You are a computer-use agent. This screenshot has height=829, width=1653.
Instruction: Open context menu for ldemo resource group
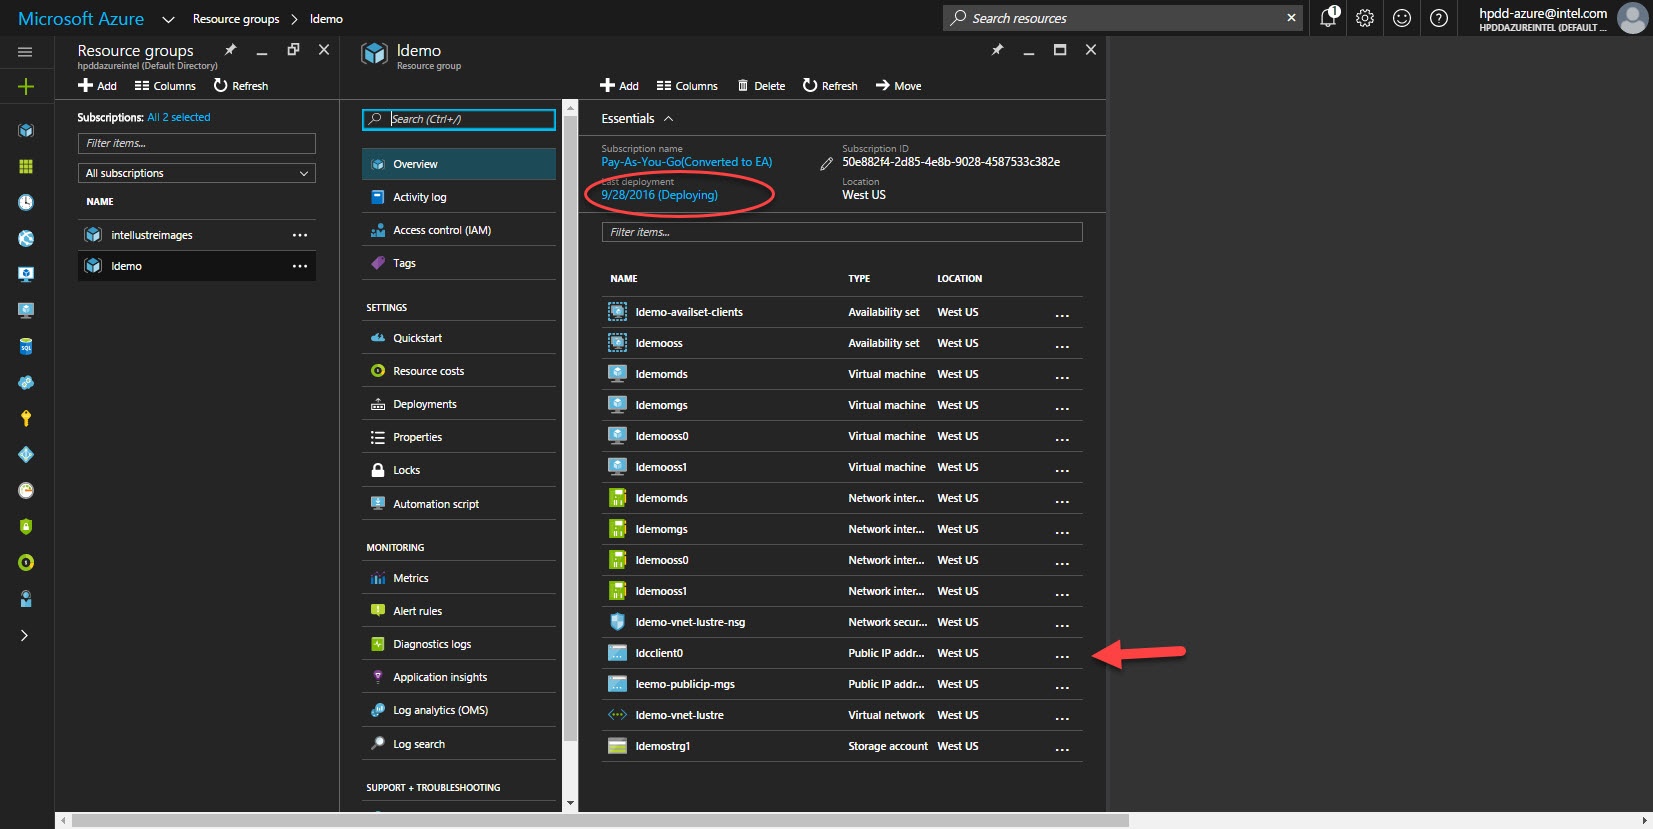[x=299, y=266]
